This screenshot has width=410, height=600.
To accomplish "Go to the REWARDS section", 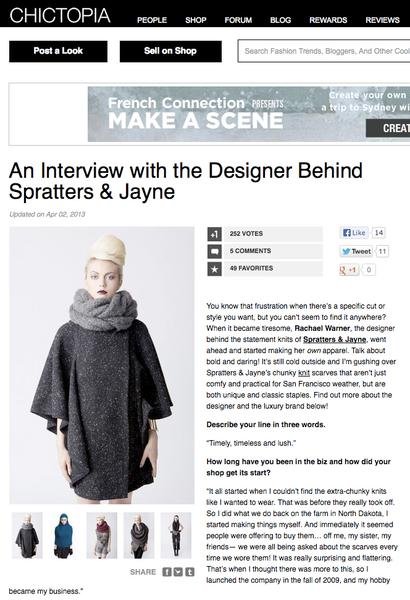I will pos(328,20).
